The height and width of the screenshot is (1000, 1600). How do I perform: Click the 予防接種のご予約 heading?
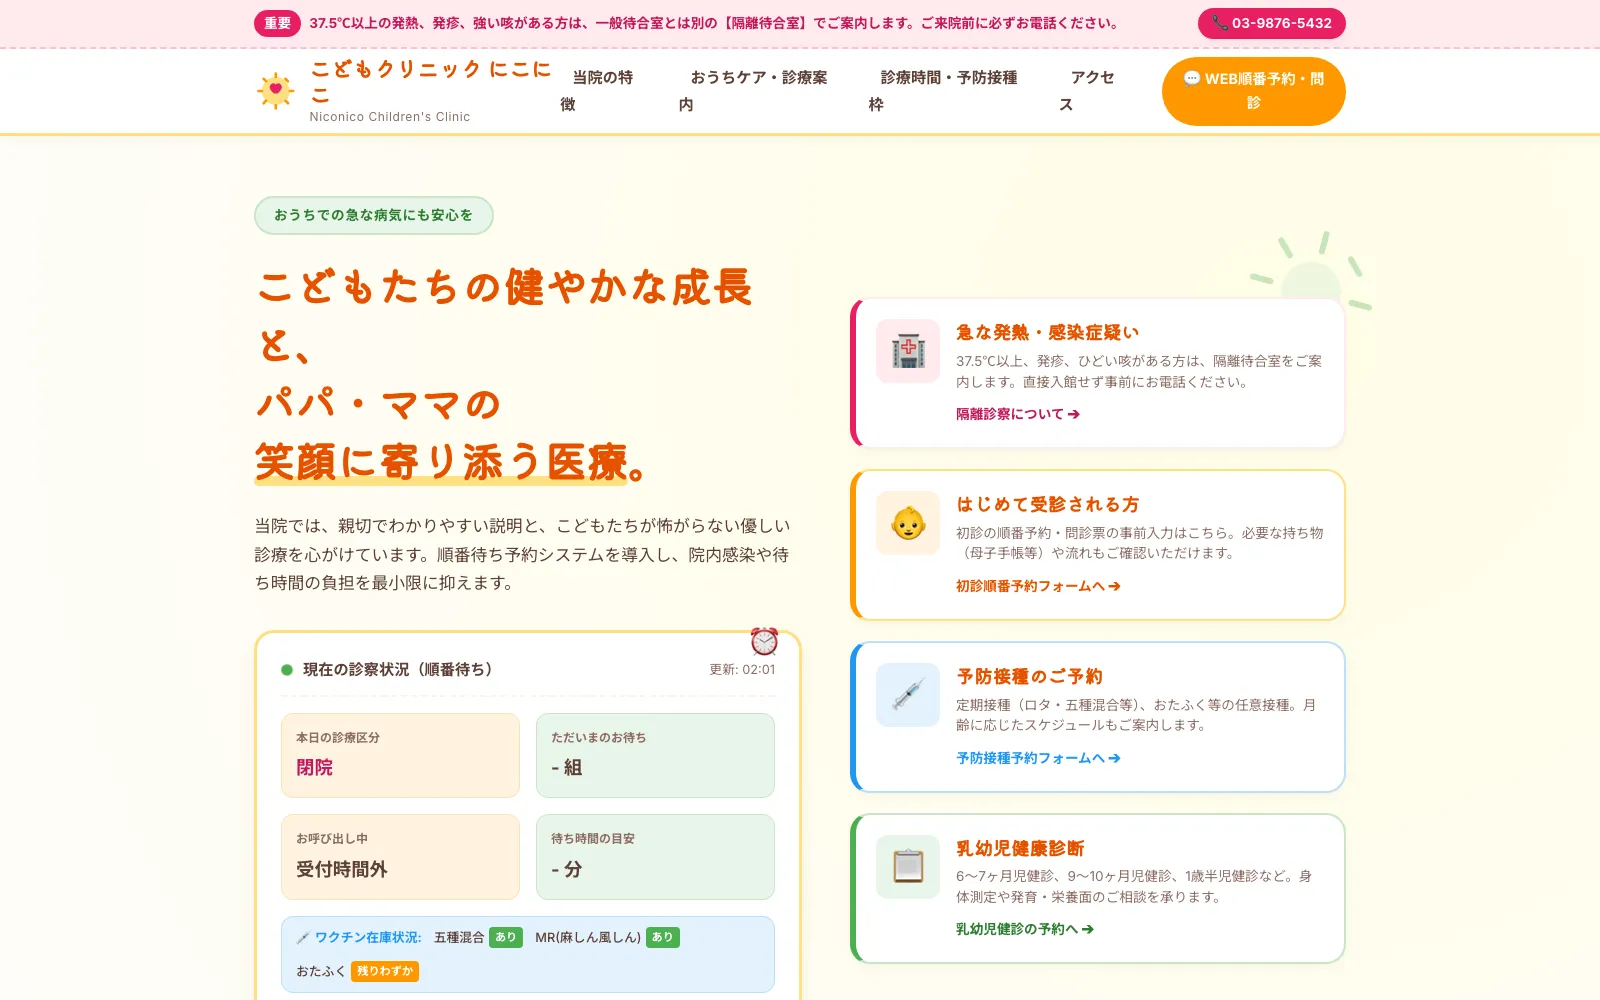click(1029, 677)
